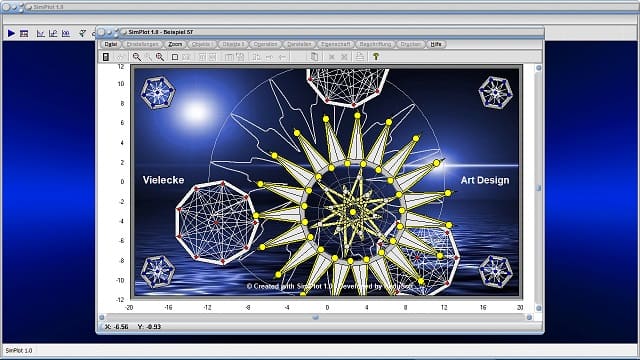This screenshot has height=360, width=640.
Task: Click the yellow center point of the star
Action: coord(353,212)
